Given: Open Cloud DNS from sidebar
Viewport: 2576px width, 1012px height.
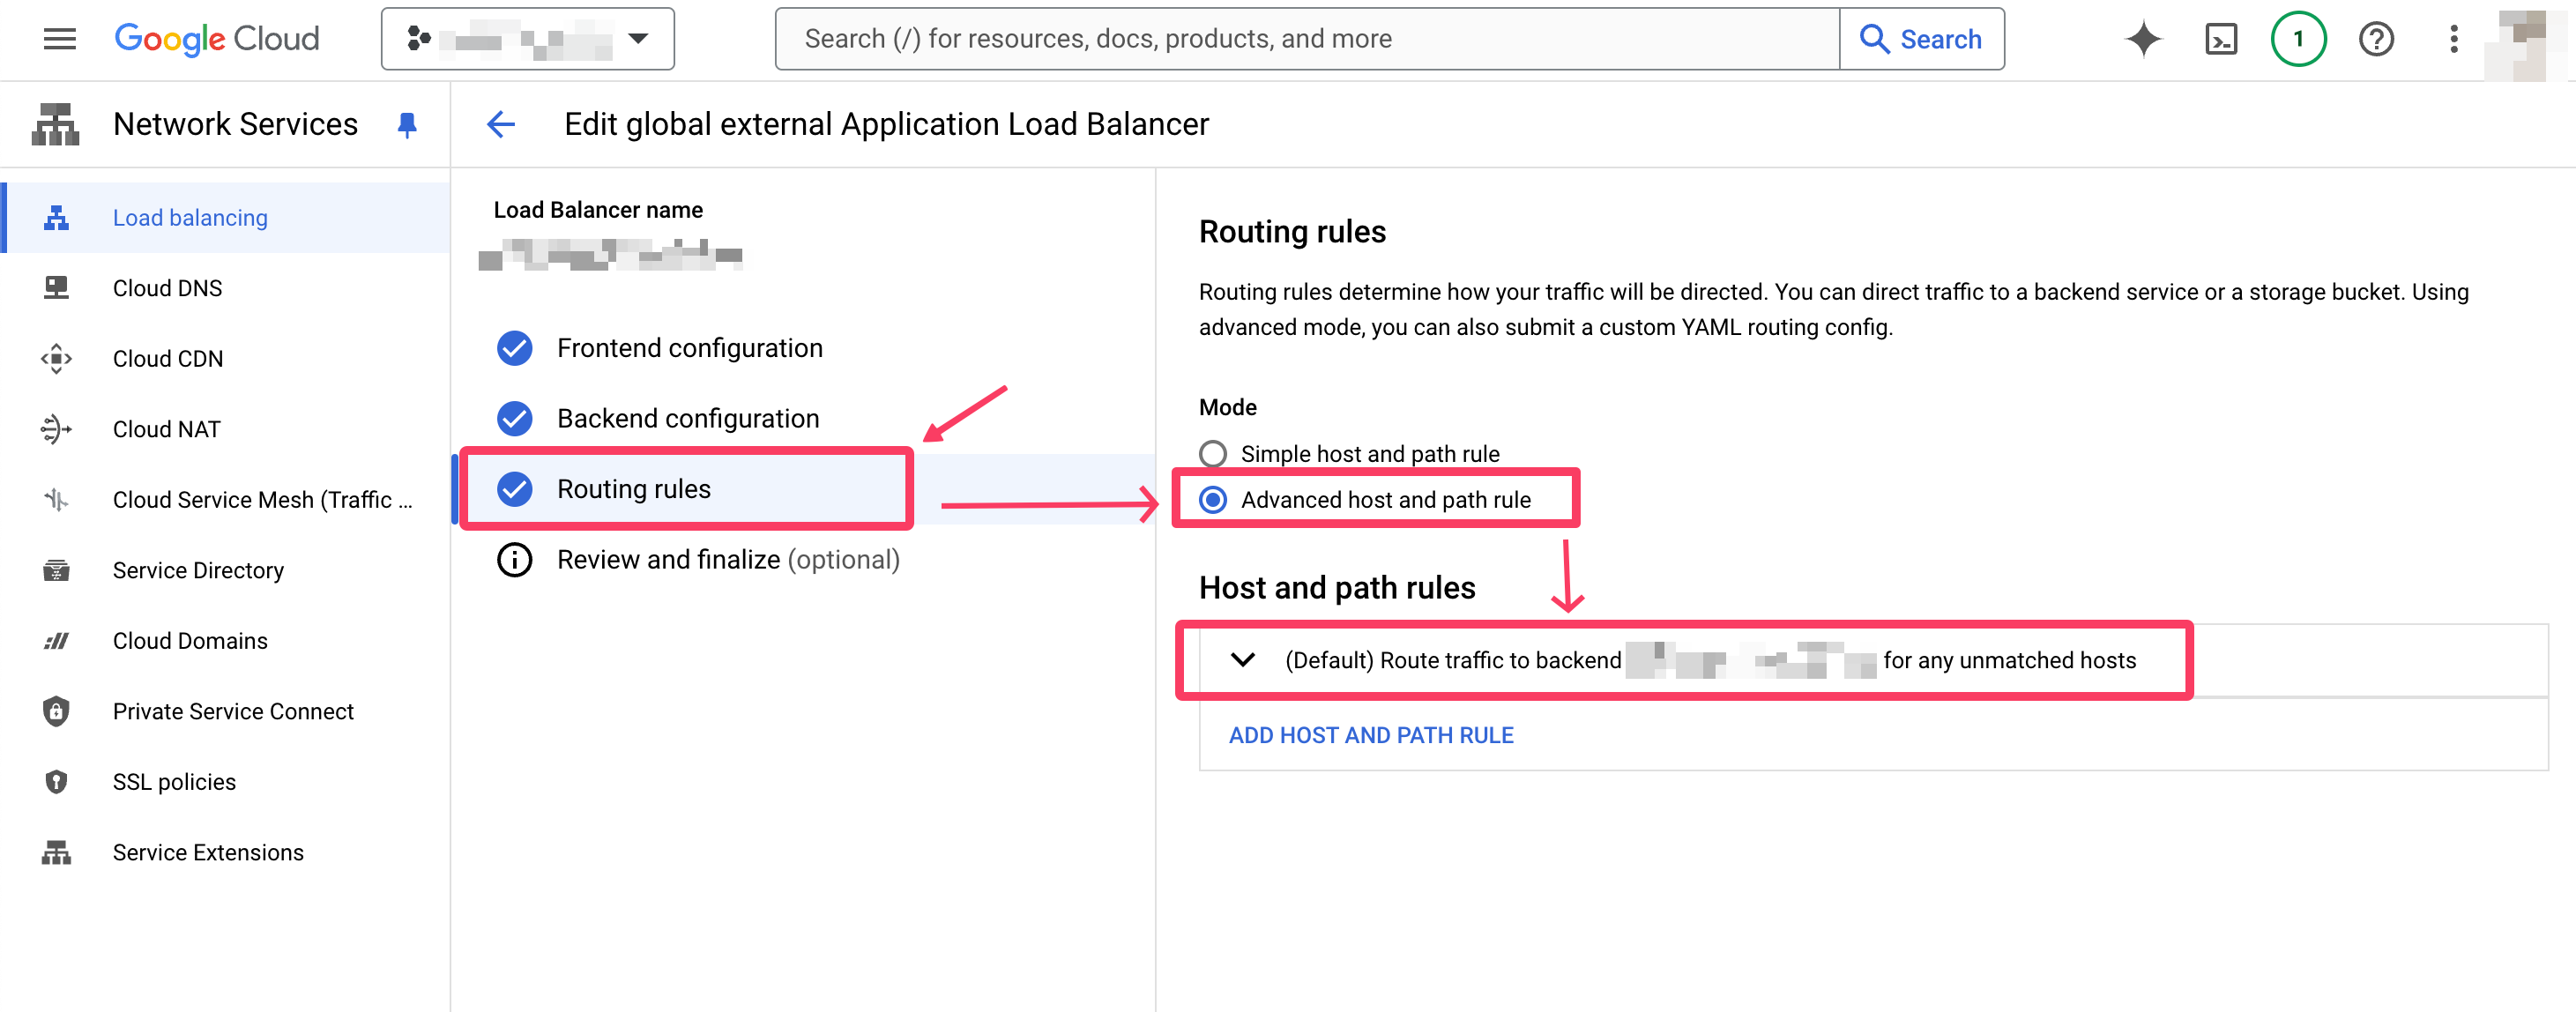Looking at the screenshot, I should [x=227, y=288].
